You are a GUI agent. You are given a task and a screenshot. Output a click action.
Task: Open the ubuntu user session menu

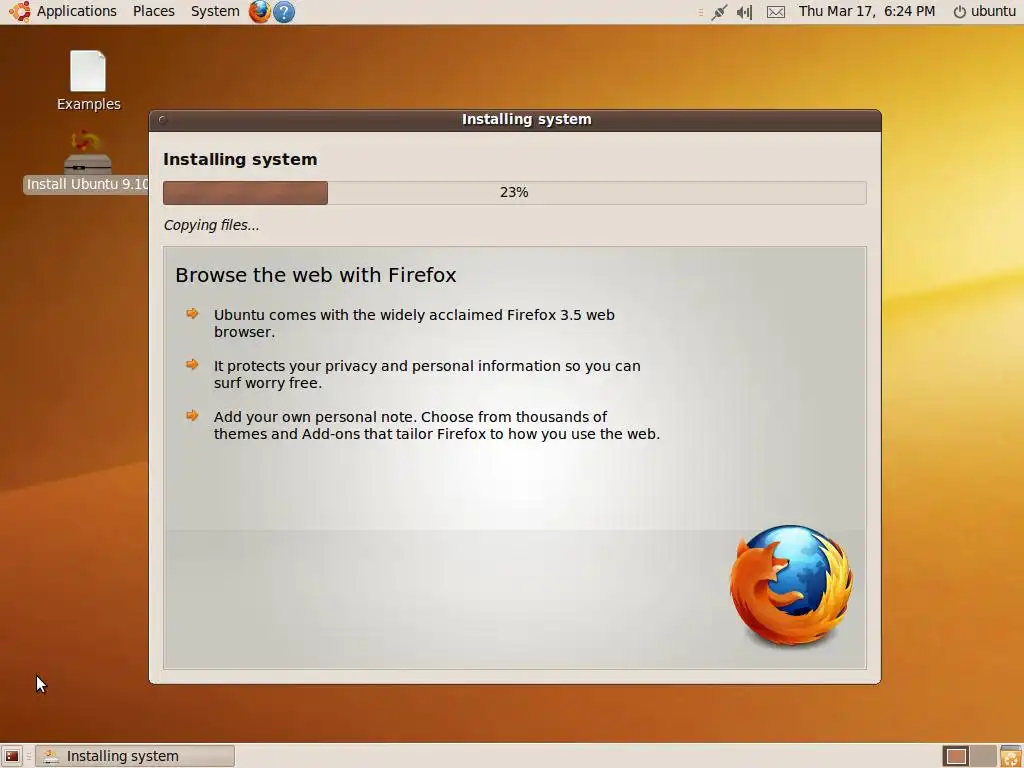pyautogui.click(x=984, y=11)
